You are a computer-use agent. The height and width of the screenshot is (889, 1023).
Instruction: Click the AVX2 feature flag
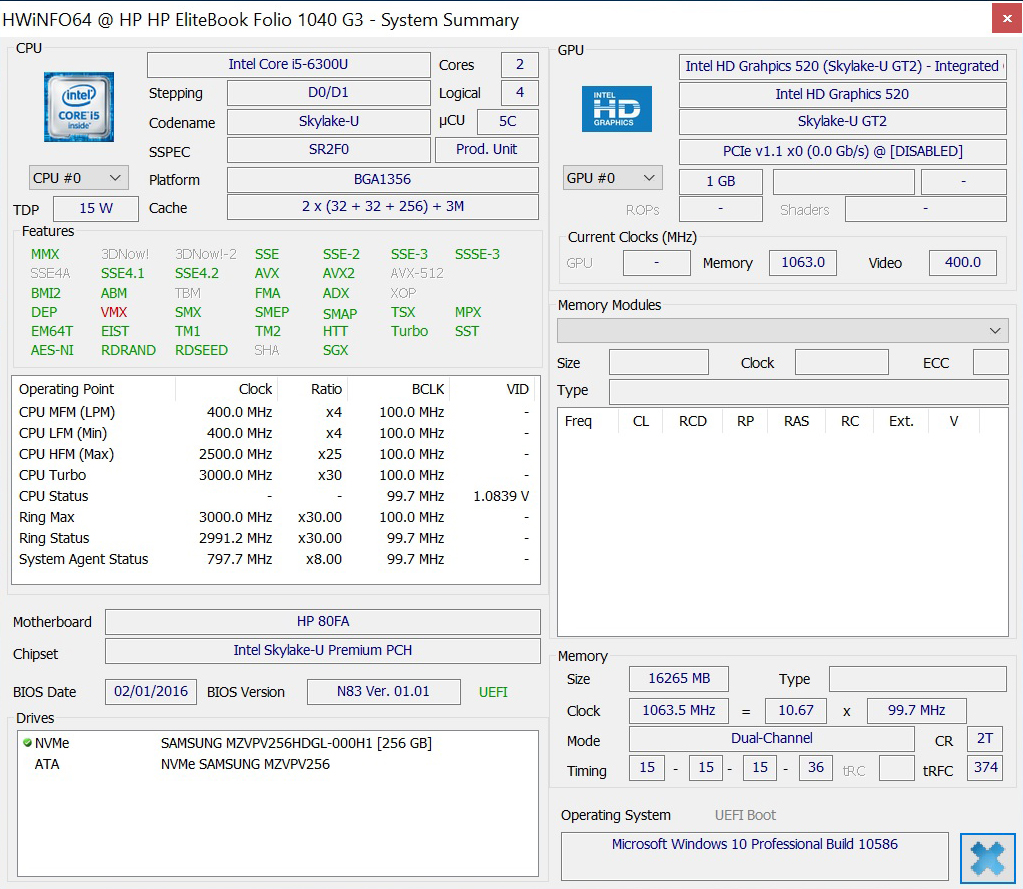tap(339, 273)
